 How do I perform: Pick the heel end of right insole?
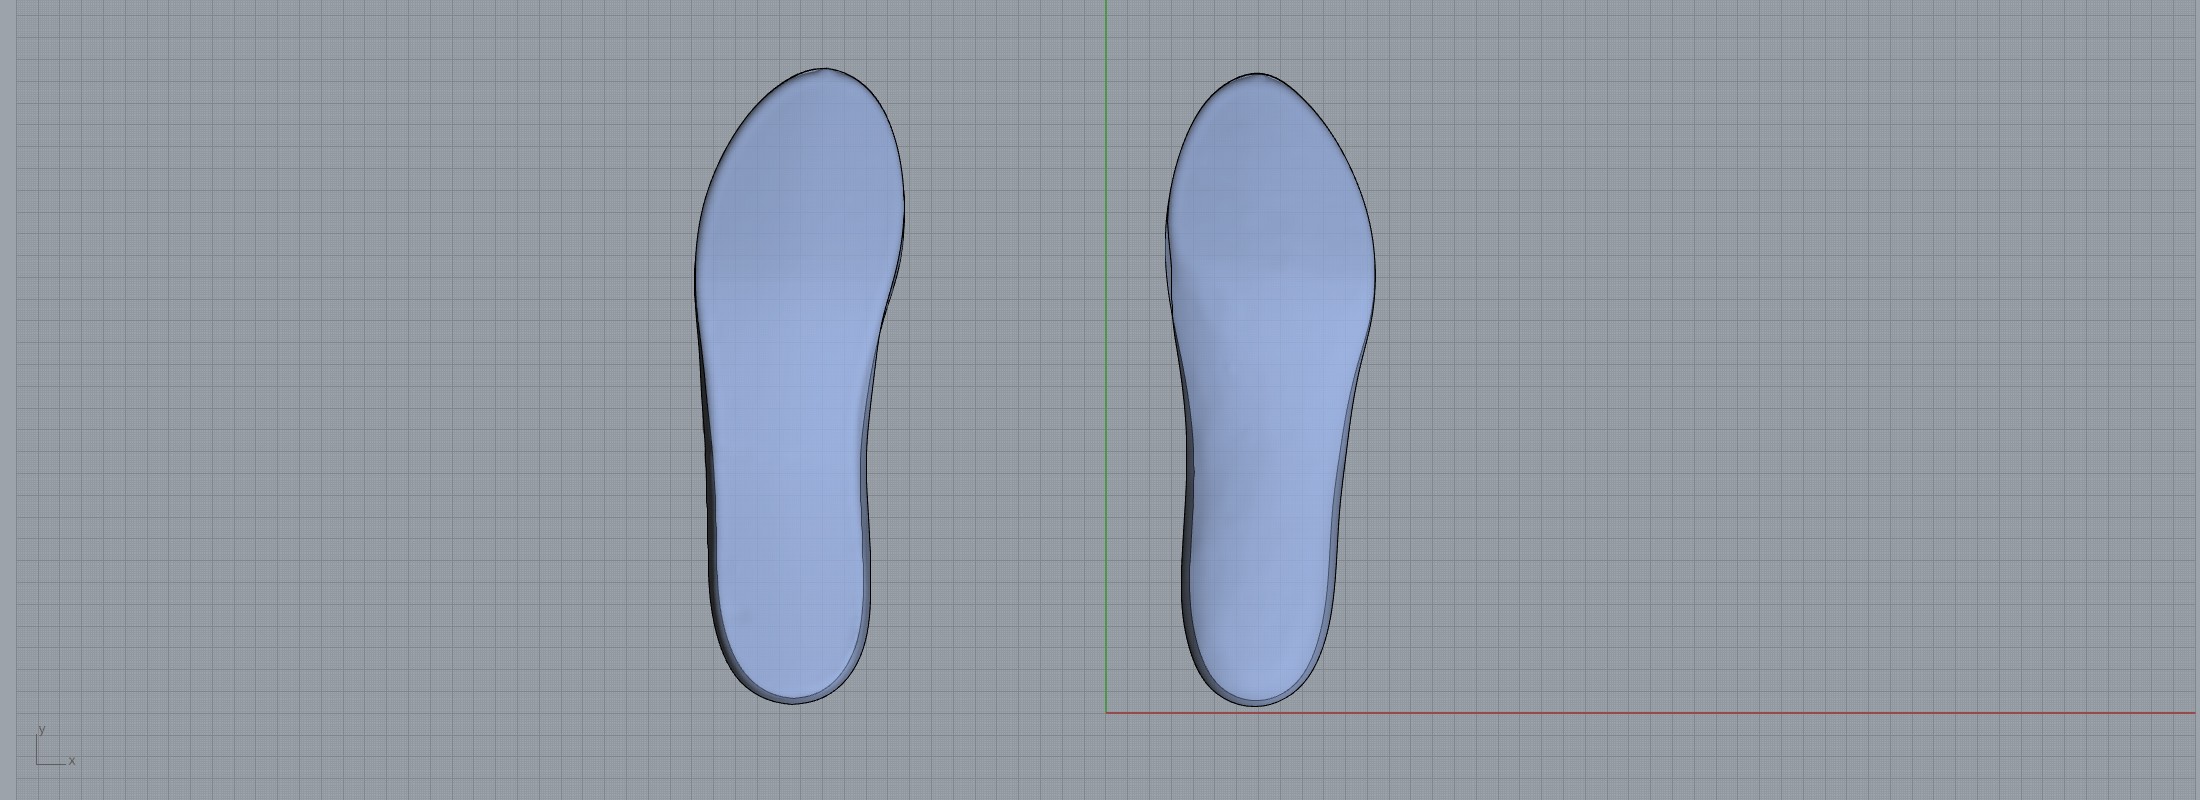(1254, 704)
